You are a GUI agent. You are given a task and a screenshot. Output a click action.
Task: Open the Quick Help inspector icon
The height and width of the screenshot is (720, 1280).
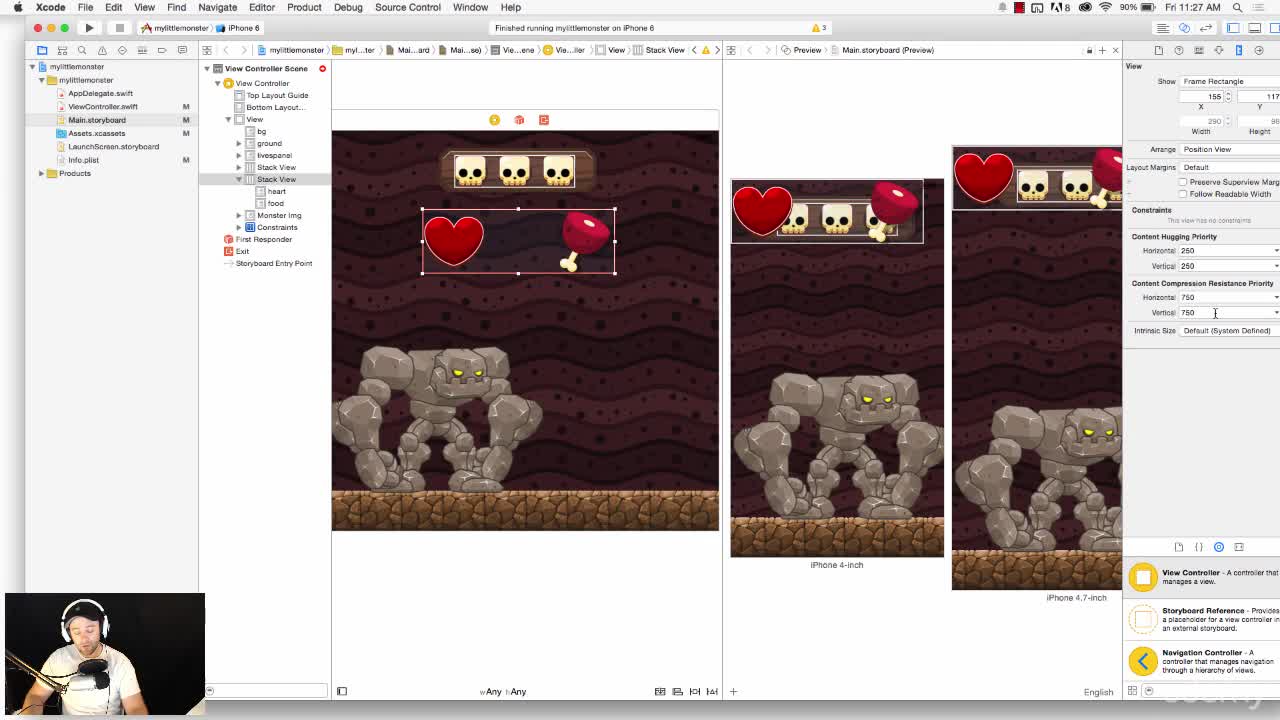click(1179, 50)
